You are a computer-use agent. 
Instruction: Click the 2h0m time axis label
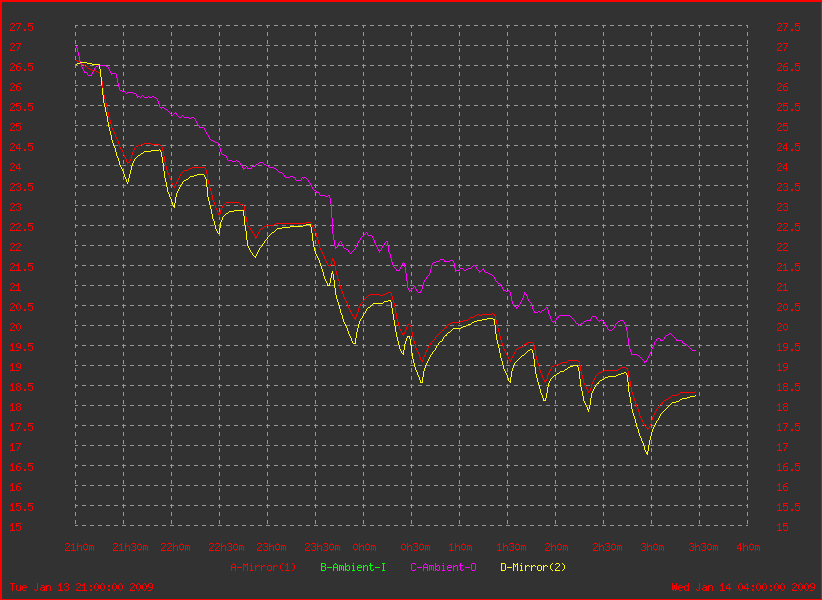pyautogui.click(x=556, y=547)
